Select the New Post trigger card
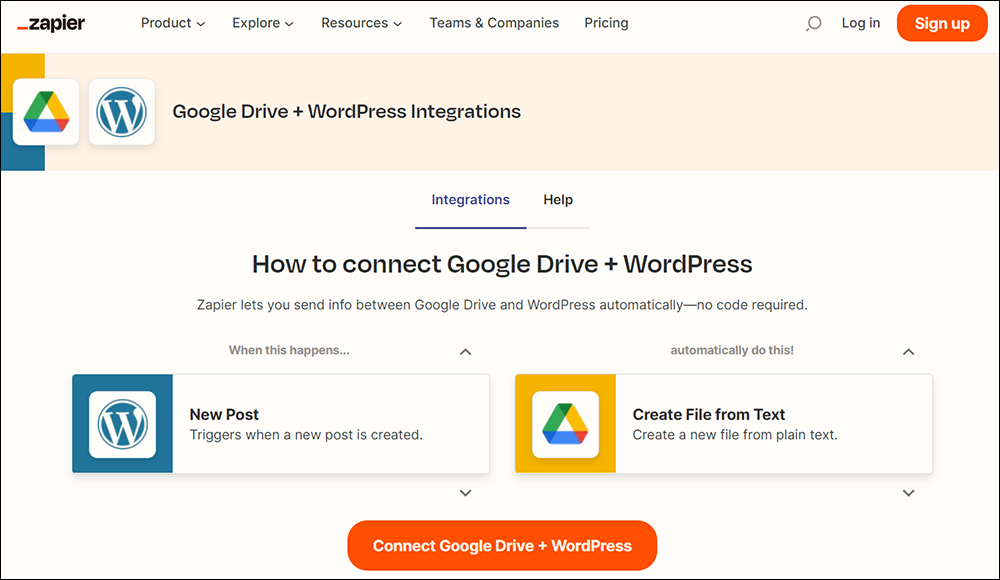 [x=281, y=424]
